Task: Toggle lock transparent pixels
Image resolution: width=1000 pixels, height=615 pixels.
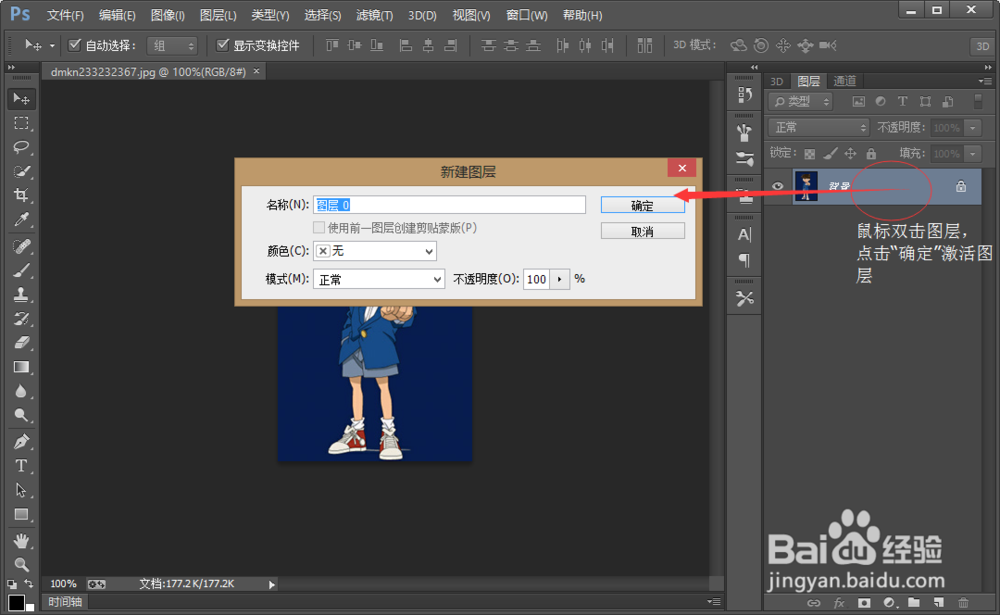Action: tap(809, 154)
